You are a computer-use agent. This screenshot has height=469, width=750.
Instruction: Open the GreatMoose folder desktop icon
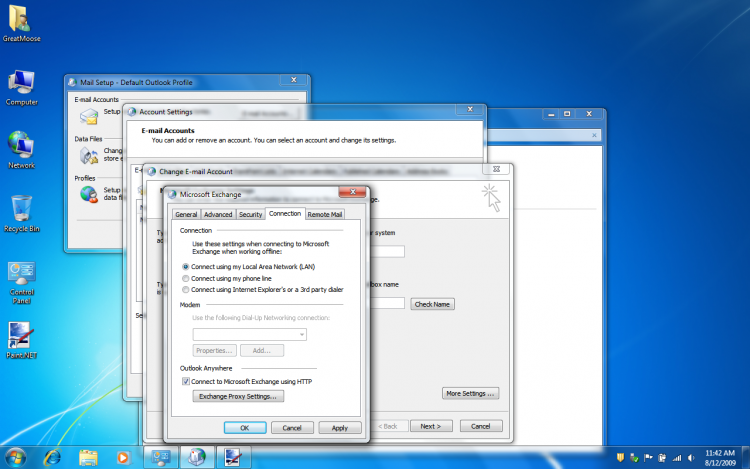click(21, 23)
